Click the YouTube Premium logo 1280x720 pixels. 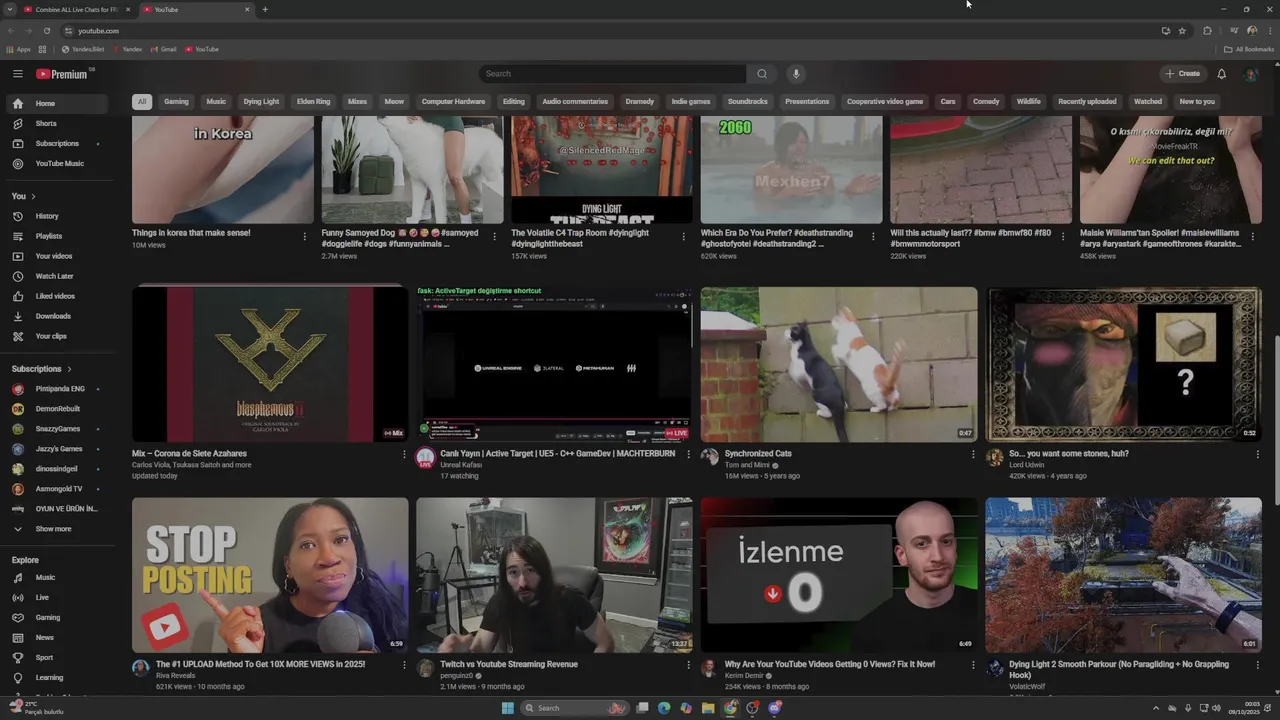coord(62,74)
